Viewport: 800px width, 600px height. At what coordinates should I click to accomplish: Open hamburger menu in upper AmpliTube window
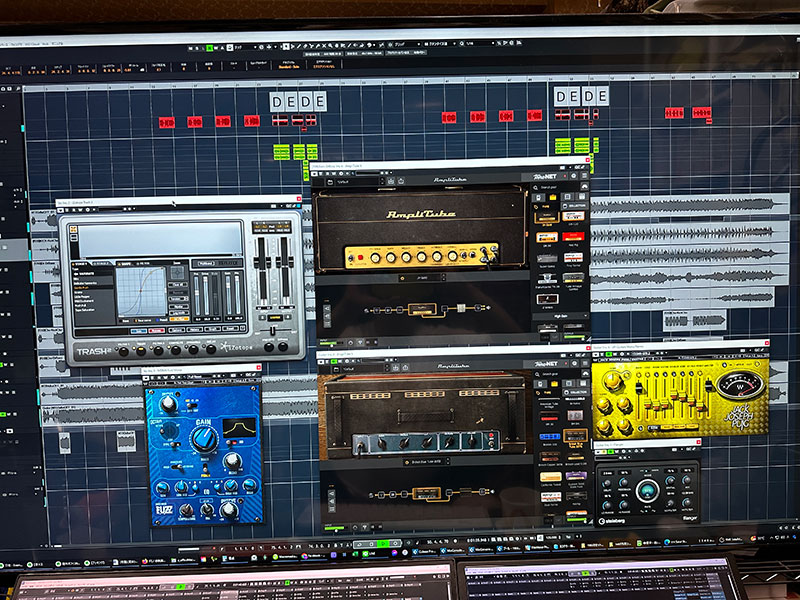582,176
